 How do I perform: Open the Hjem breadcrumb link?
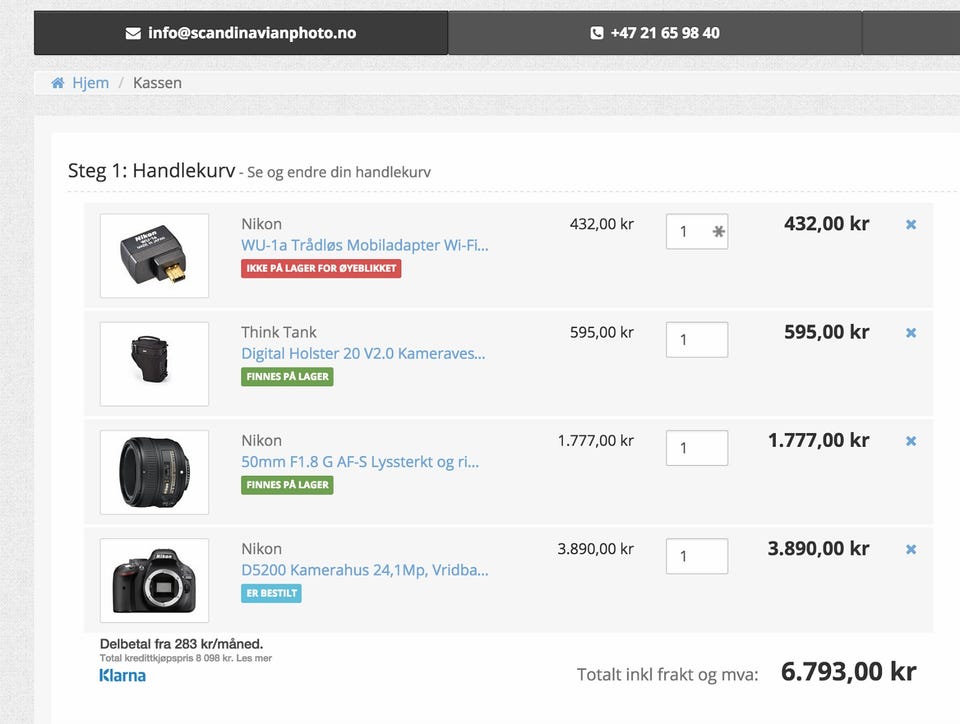[90, 83]
